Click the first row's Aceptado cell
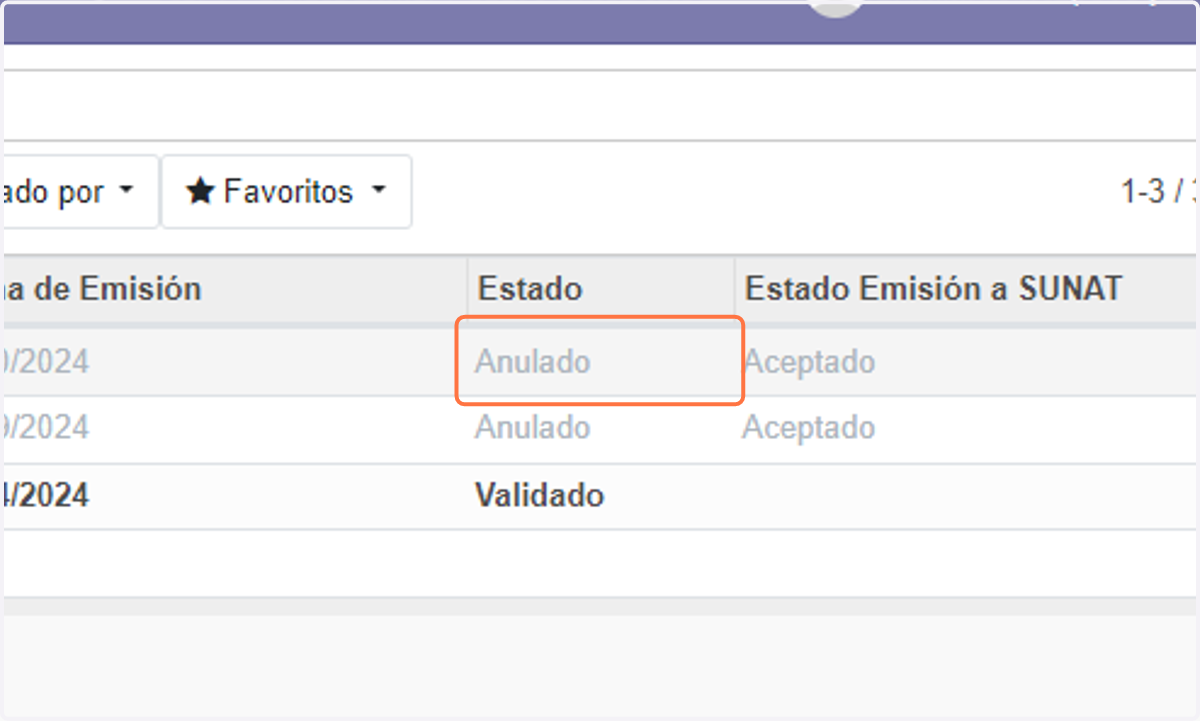Viewport: 1200px width, 721px height. click(x=965, y=361)
